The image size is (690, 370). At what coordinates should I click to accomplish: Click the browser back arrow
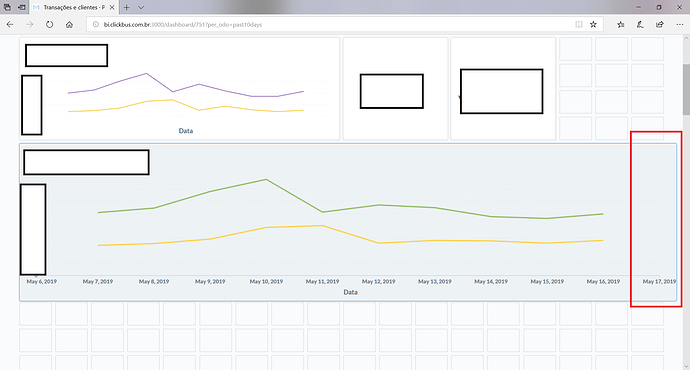pyautogui.click(x=10, y=25)
